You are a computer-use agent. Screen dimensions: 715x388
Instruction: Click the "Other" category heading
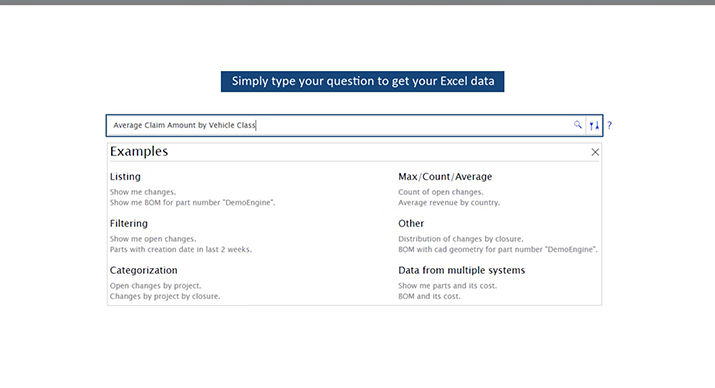point(411,223)
